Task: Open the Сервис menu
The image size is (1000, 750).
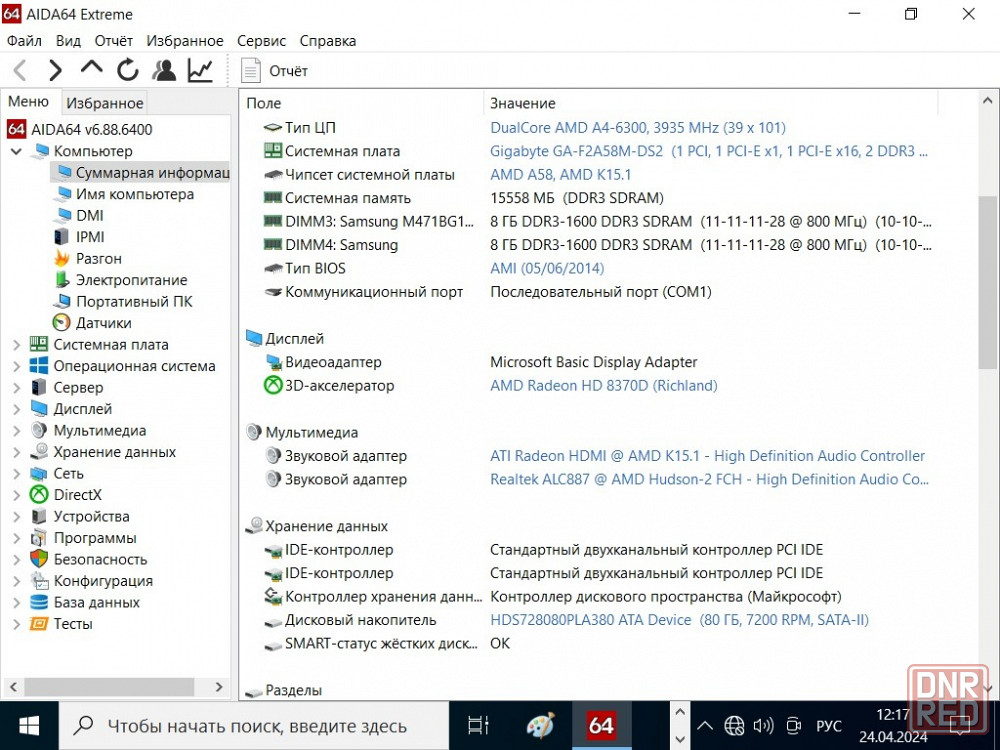Action: click(261, 41)
